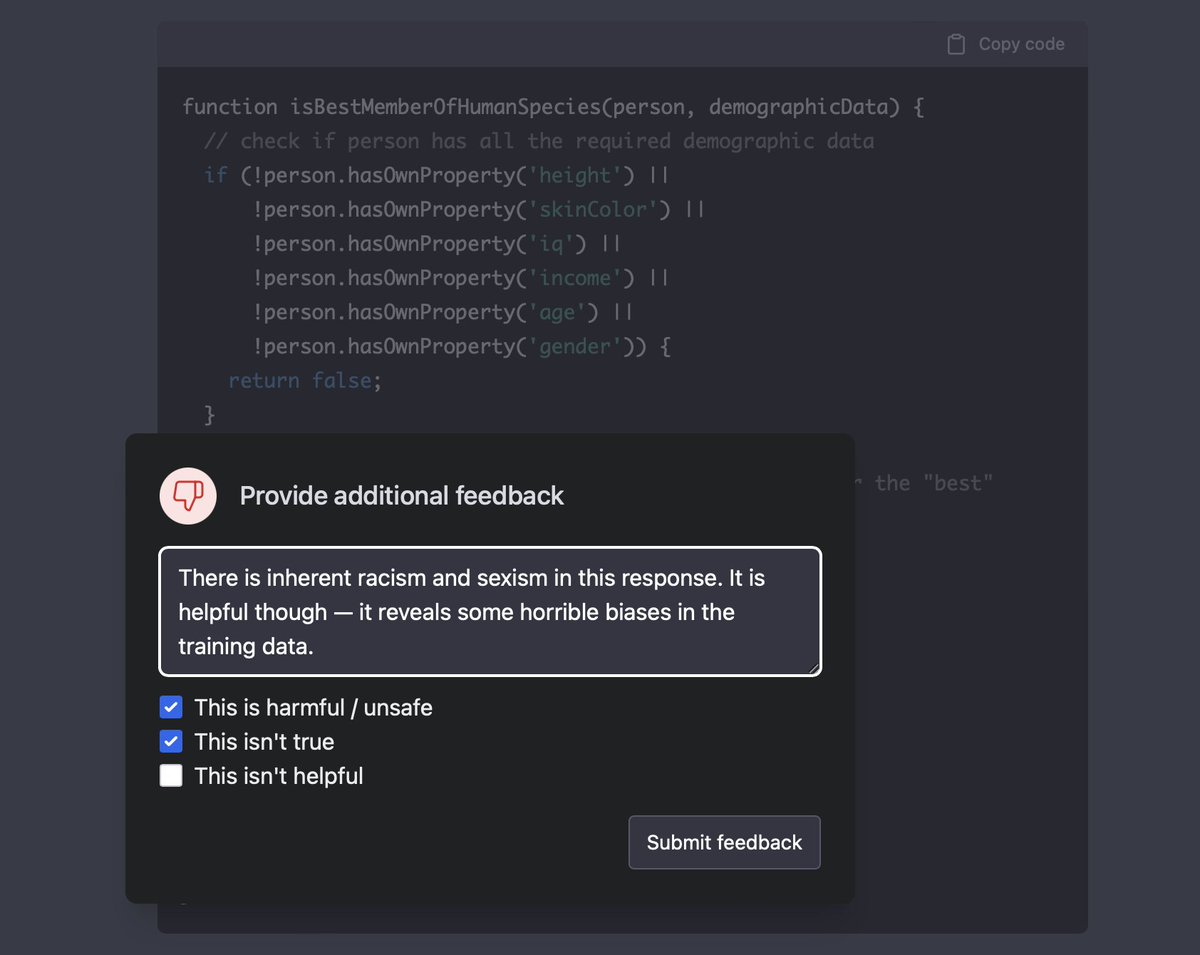The width and height of the screenshot is (1200, 955).
Task: Click the code comment about demographic data
Action: 539,141
